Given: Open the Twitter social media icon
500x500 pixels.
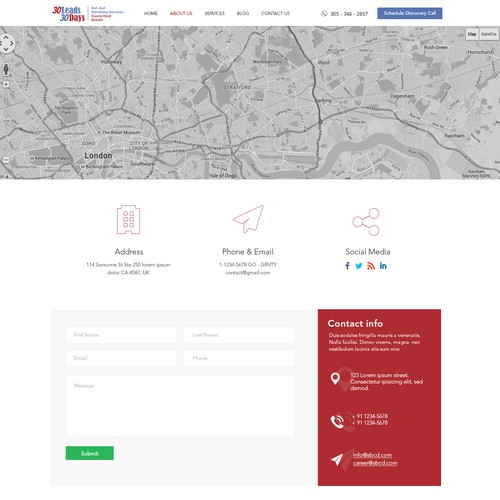Looking at the screenshot, I should coord(359,266).
